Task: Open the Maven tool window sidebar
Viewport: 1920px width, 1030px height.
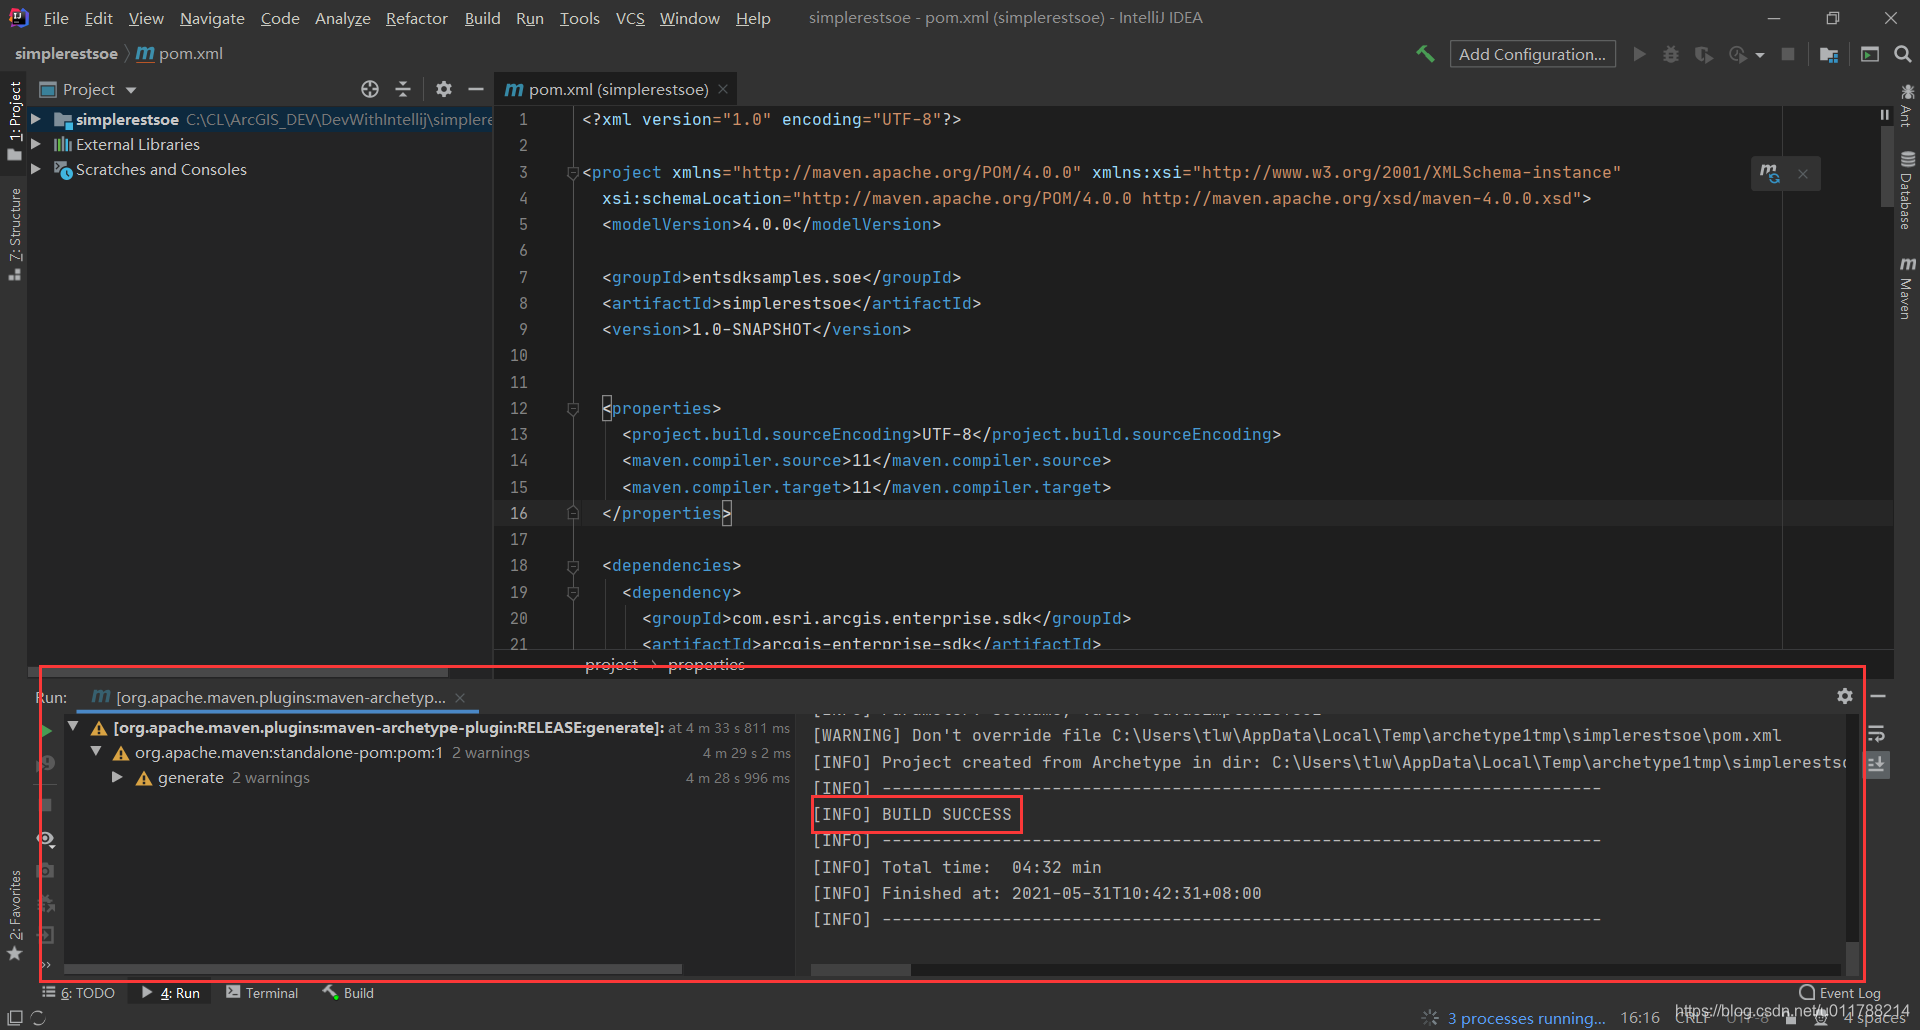Action: 1908,283
